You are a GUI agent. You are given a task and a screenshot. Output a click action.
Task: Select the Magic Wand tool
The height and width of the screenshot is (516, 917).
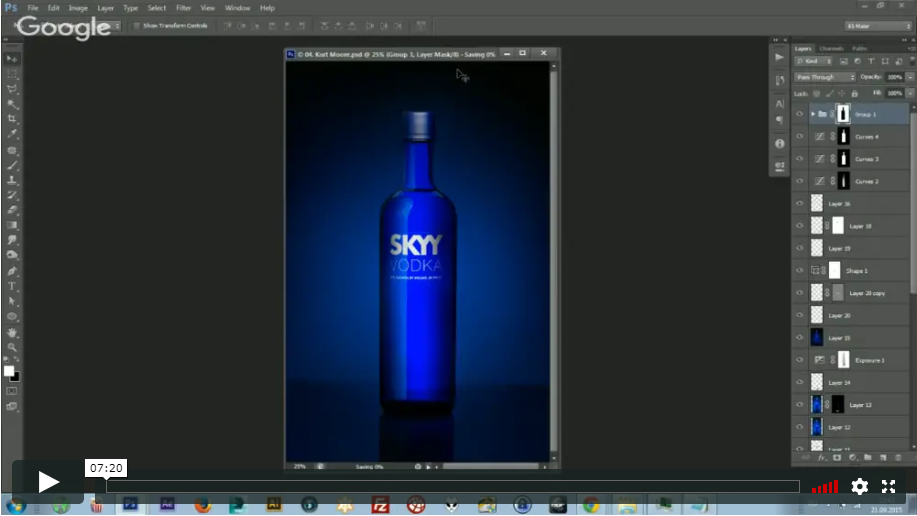(x=12, y=104)
